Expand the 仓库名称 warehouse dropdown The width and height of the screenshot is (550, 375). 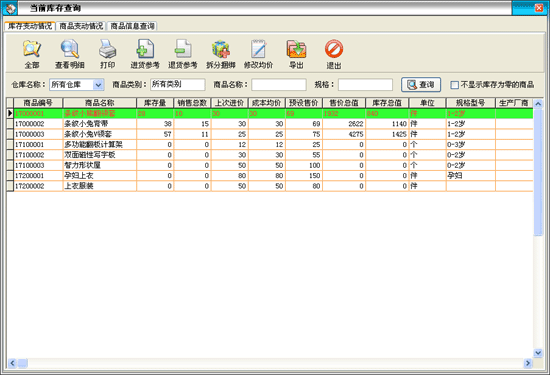tap(98, 85)
